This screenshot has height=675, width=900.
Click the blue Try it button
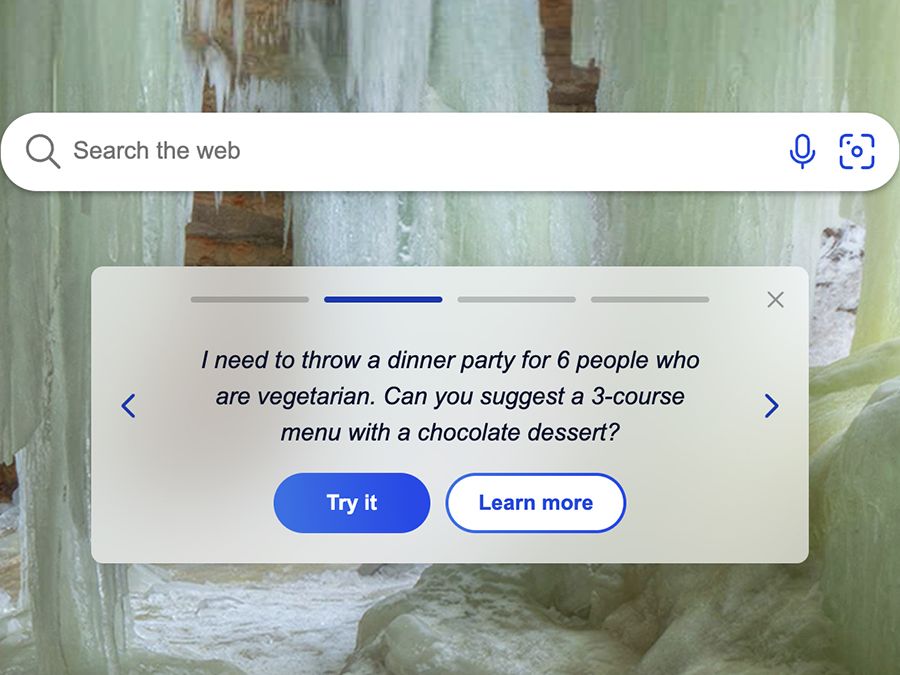[x=352, y=503]
